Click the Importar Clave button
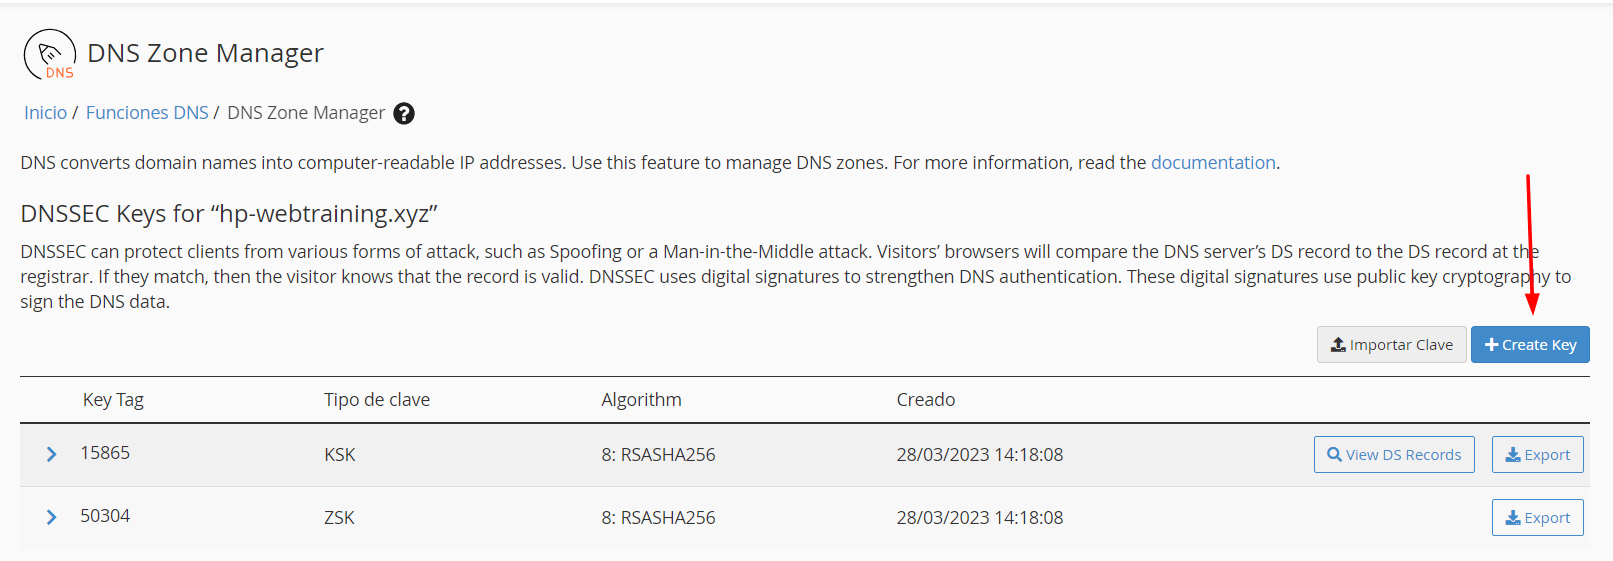This screenshot has height=561, width=1613. click(x=1391, y=345)
